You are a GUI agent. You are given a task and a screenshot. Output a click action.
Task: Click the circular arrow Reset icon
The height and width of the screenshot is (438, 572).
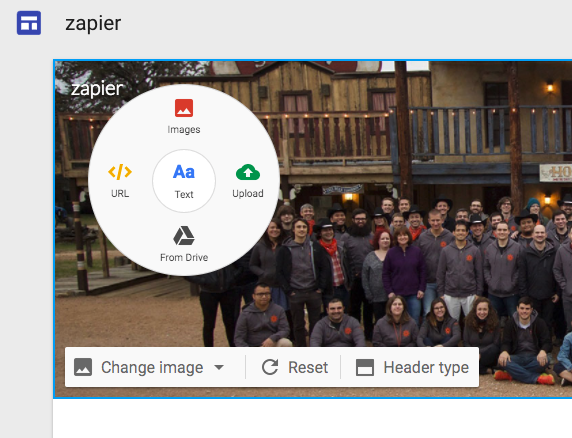(x=270, y=367)
